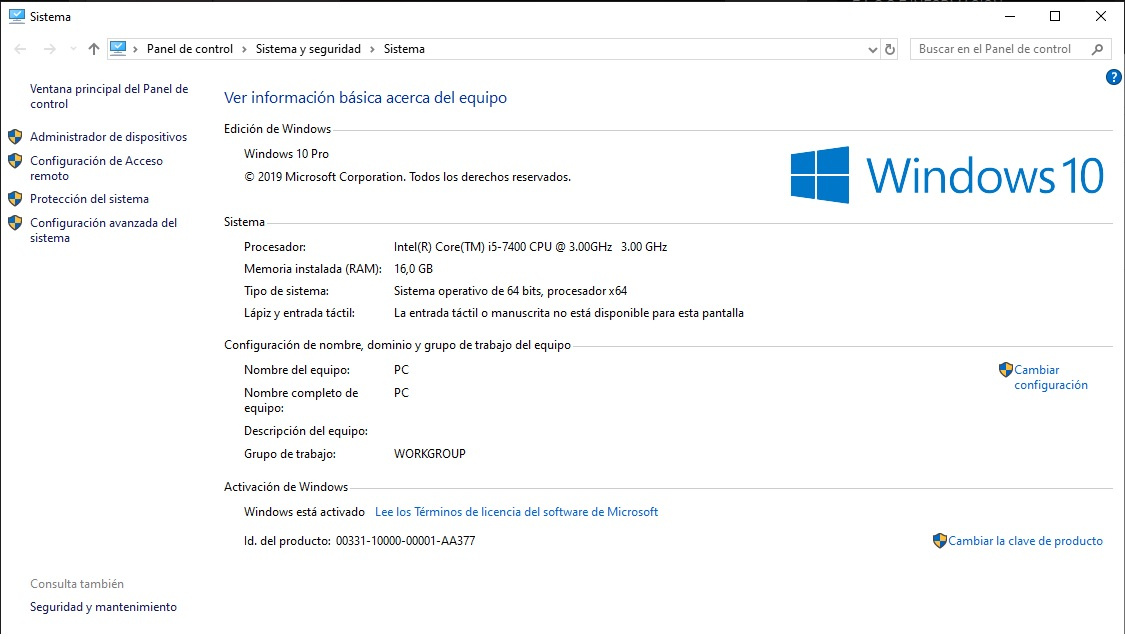This screenshot has width=1125, height=639.
Task: Go up one level with Up arrow
Action: click(93, 49)
